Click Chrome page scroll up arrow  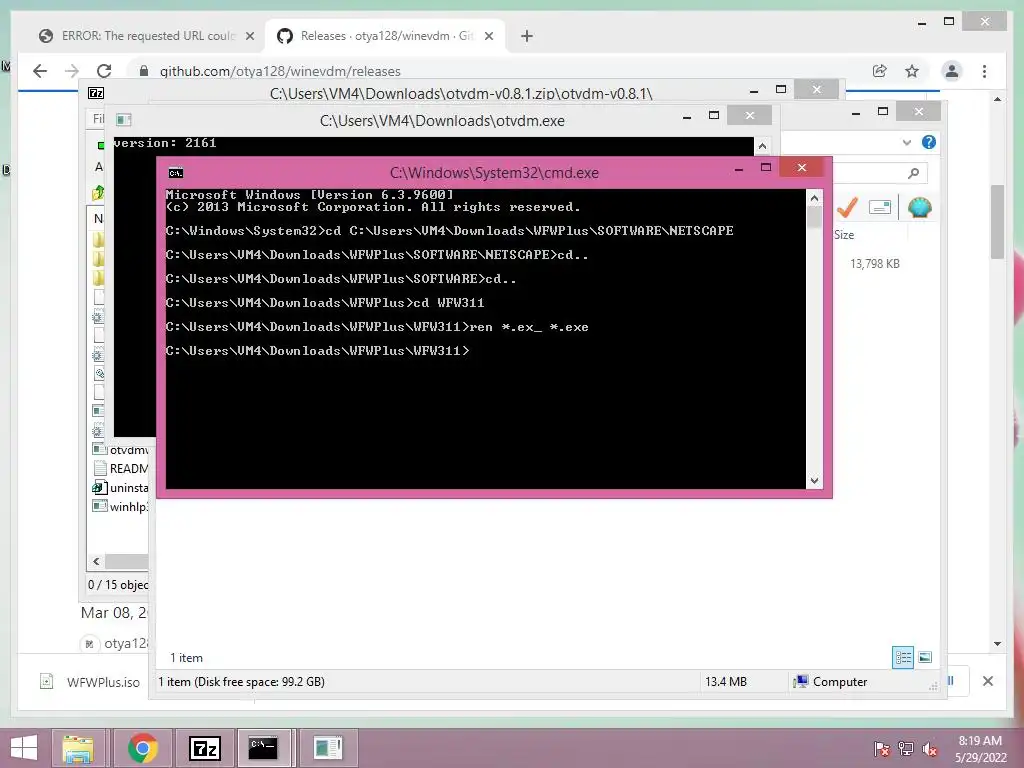(997, 100)
